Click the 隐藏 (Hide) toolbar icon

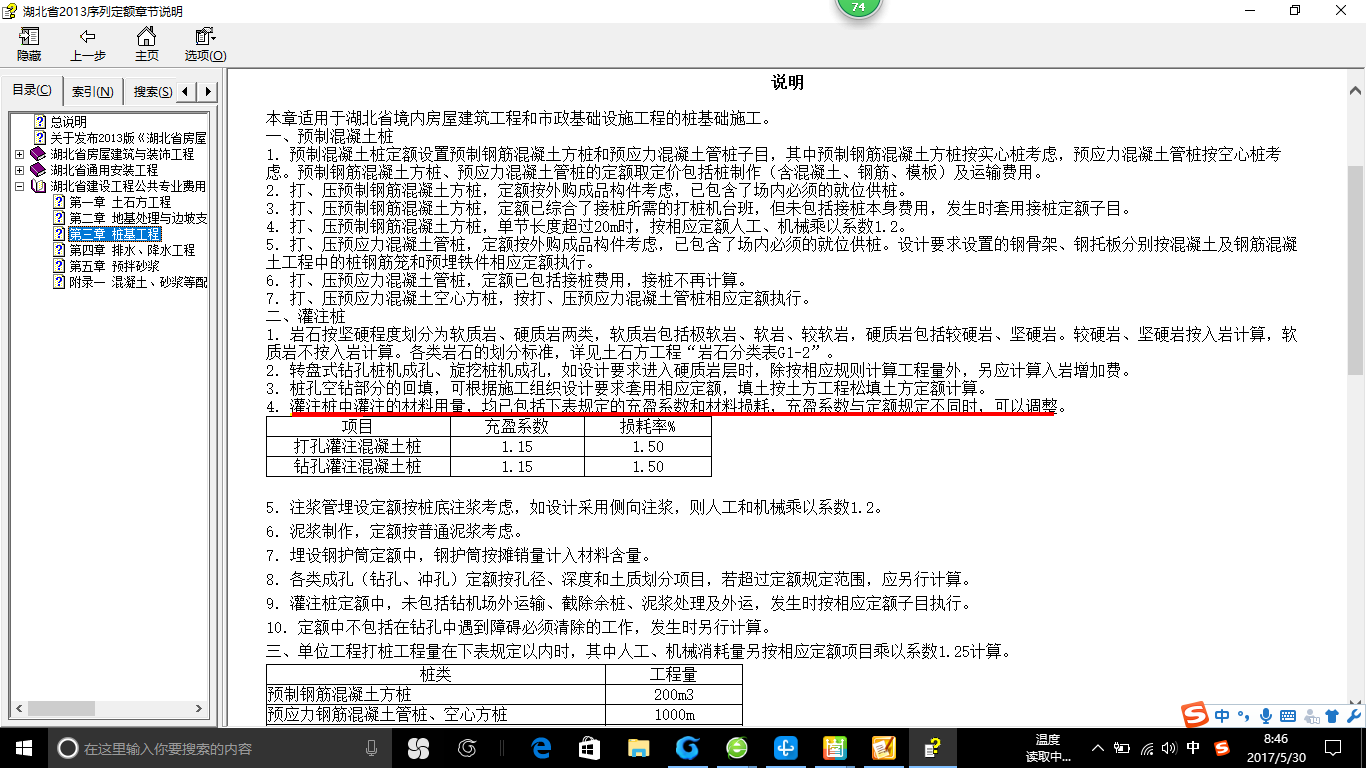[x=29, y=45]
